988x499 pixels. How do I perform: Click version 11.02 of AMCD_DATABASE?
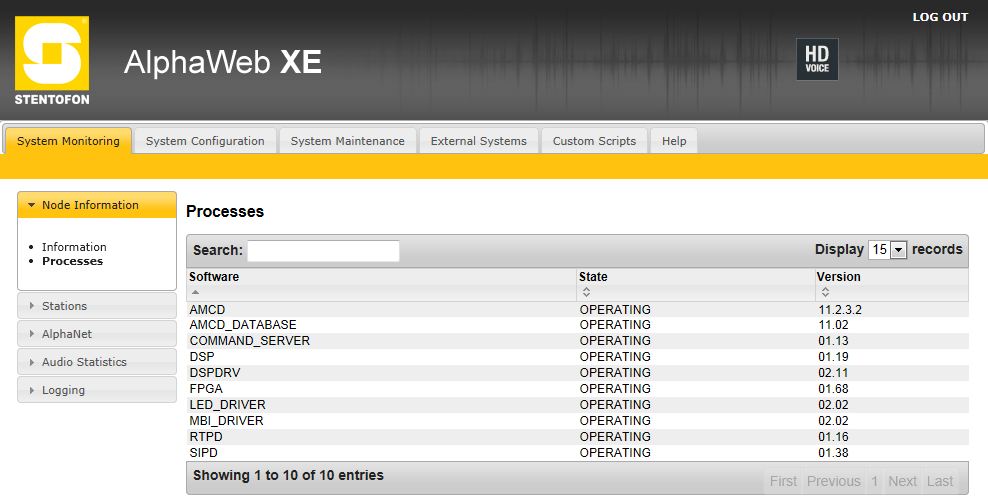point(833,325)
